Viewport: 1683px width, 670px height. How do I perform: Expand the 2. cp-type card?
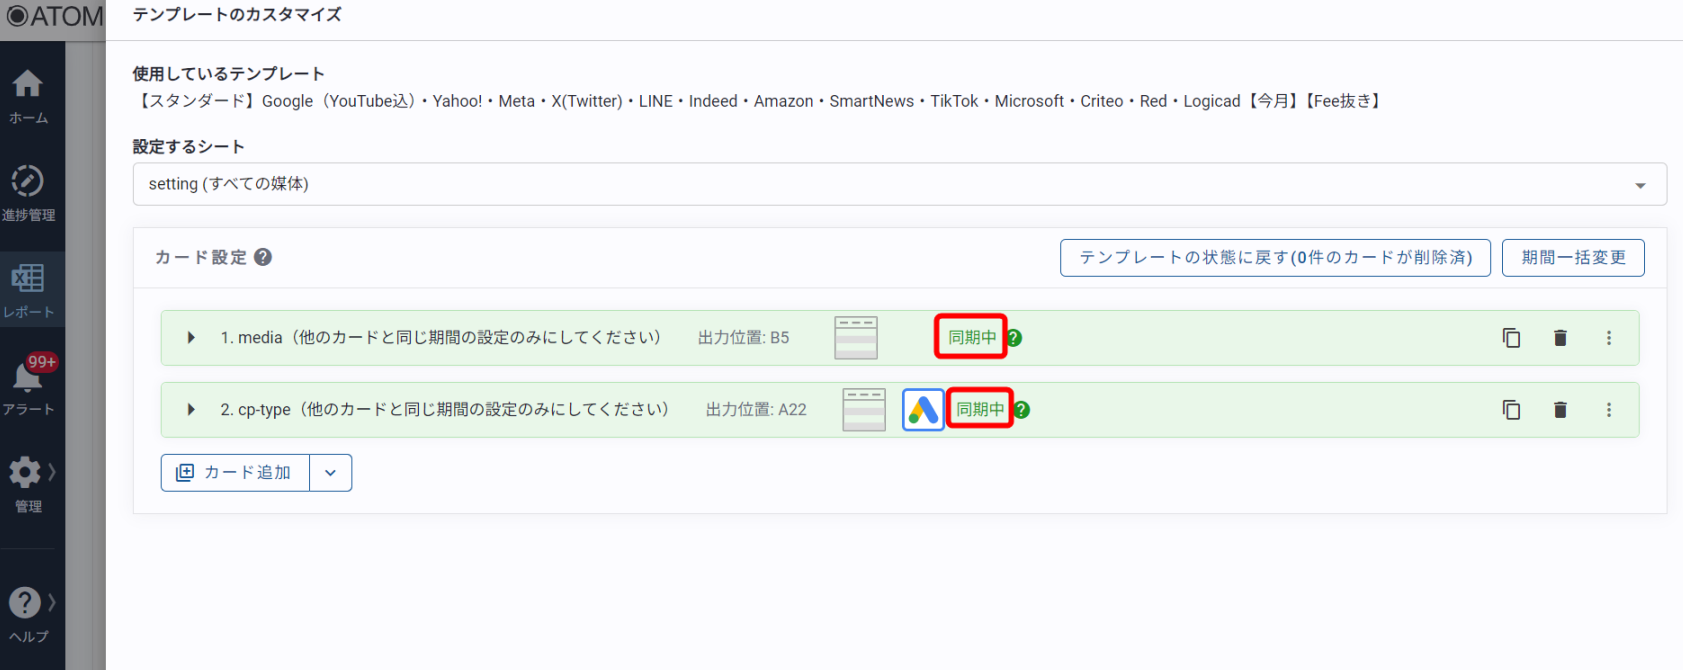pos(191,410)
